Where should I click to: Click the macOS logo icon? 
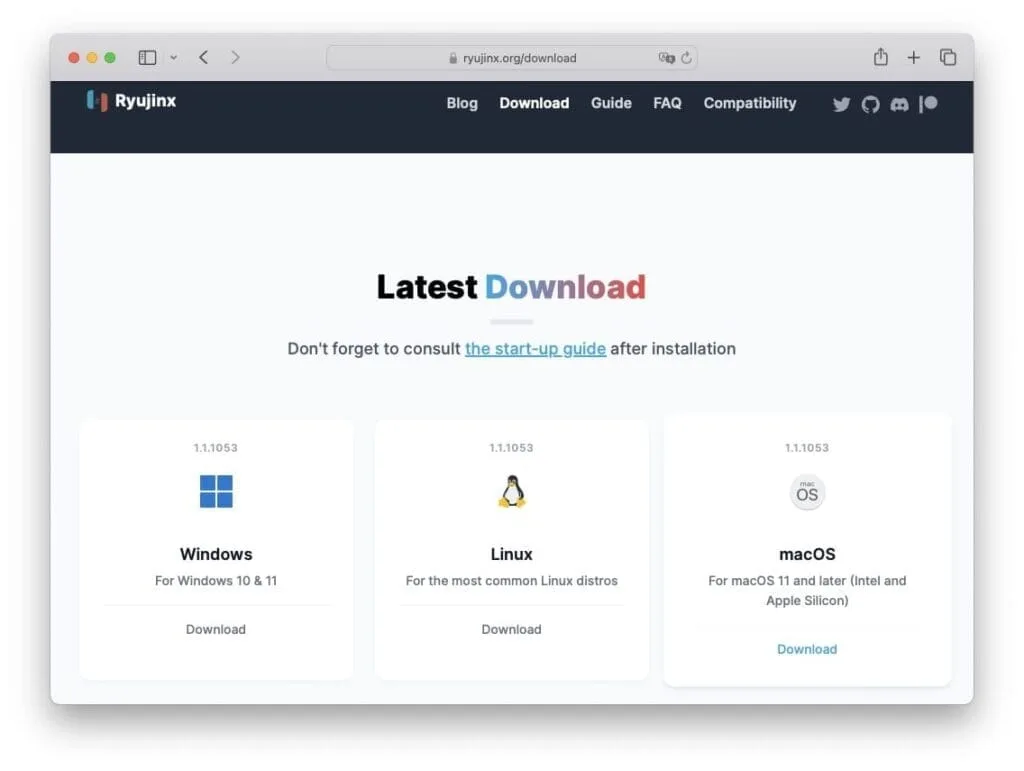coord(807,493)
